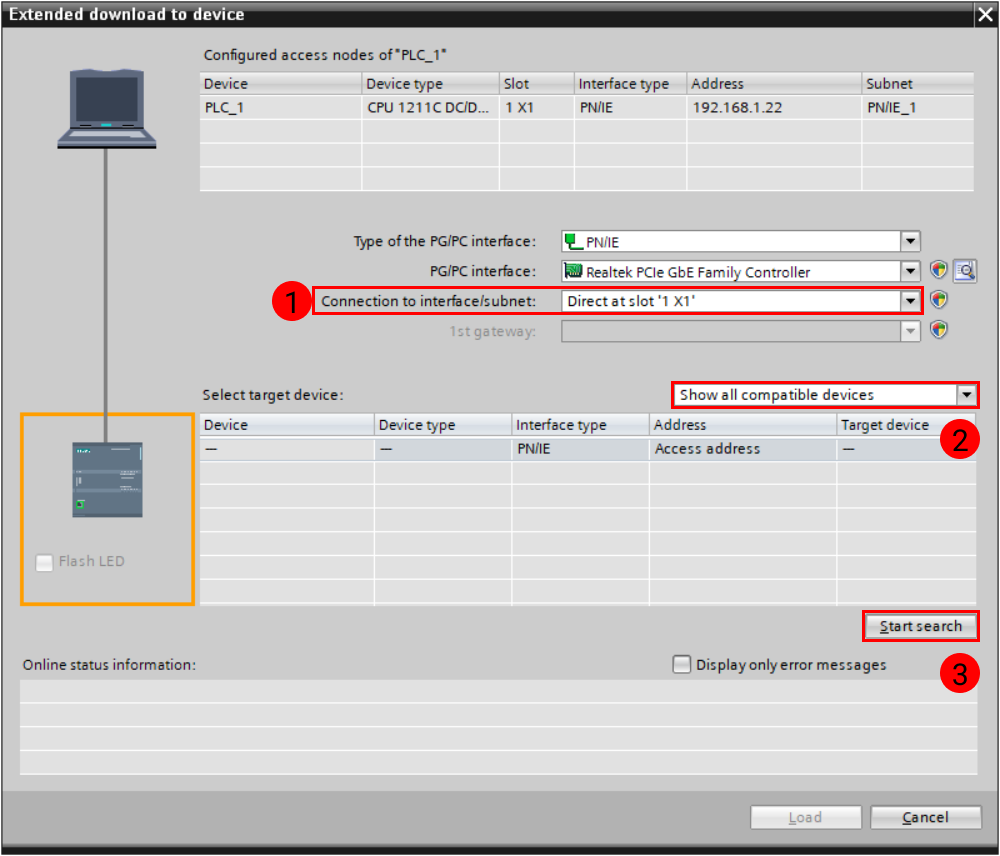
Task: Expand the PG/PC interface dropdown
Action: pos(909,270)
